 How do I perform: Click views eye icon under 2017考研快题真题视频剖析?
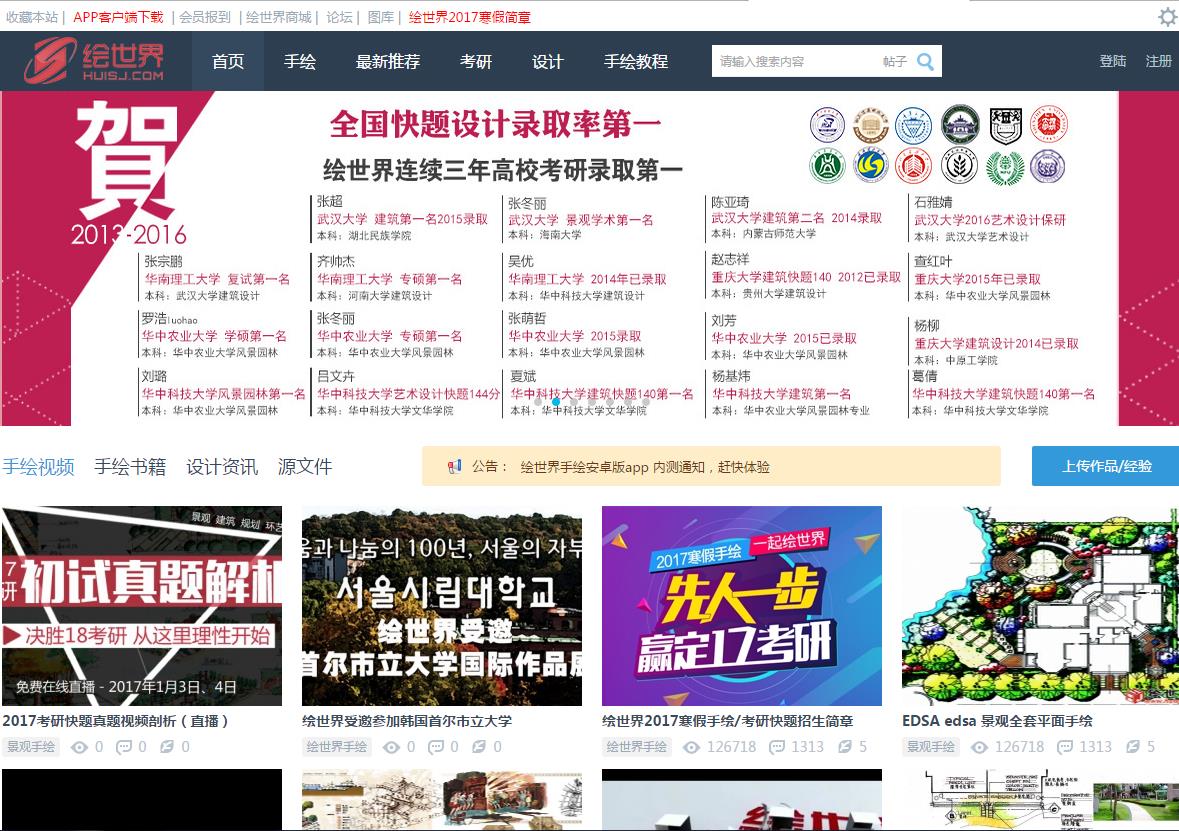(x=79, y=747)
